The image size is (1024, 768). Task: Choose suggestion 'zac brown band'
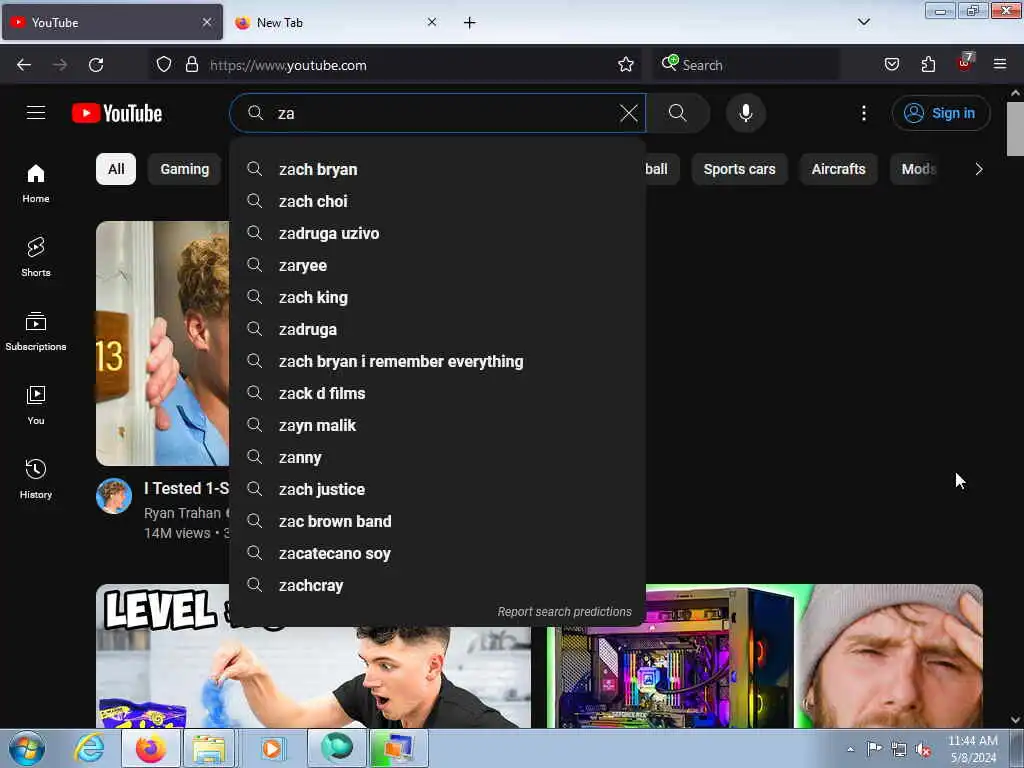point(438,521)
